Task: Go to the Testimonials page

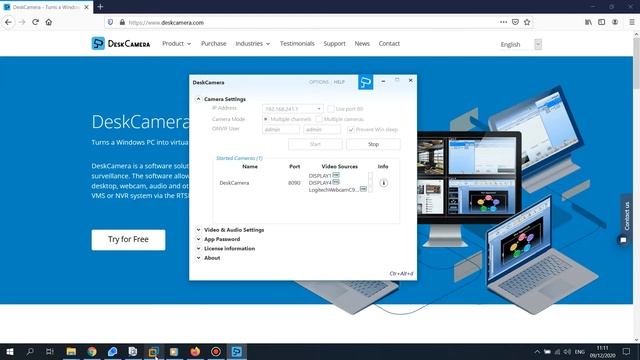Action: coord(297,43)
